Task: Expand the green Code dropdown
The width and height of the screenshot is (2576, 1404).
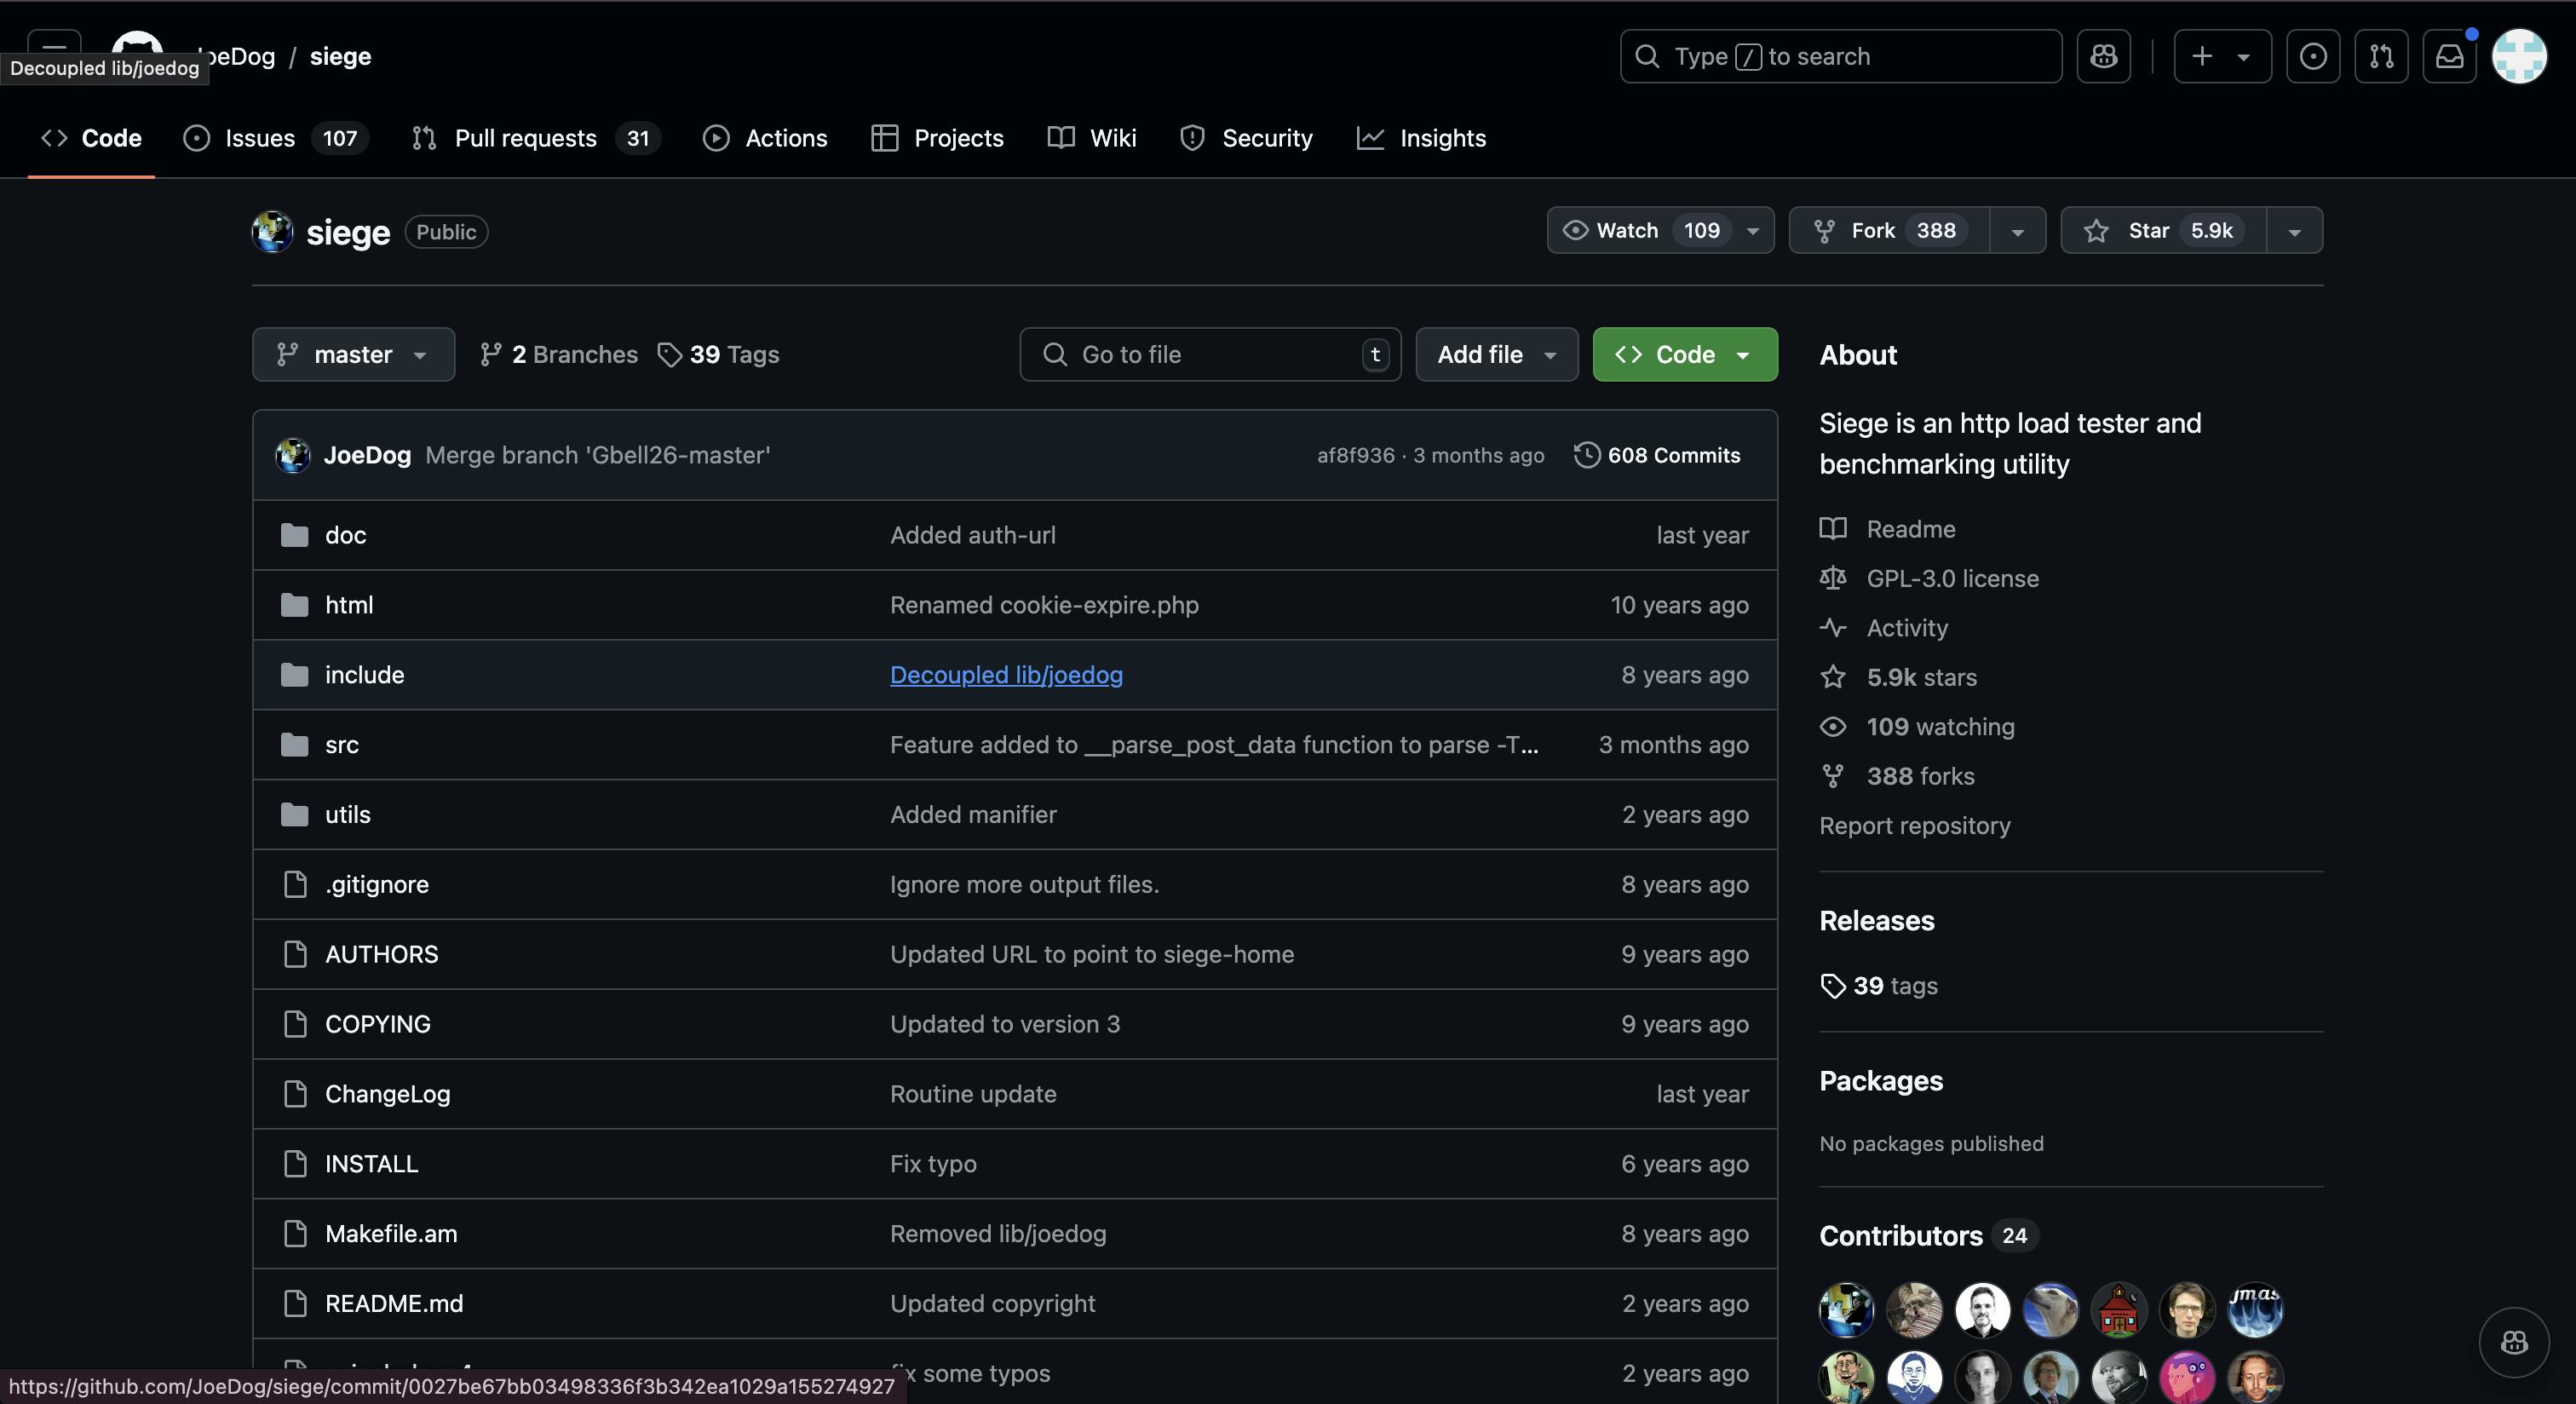Action: [1685, 354]
